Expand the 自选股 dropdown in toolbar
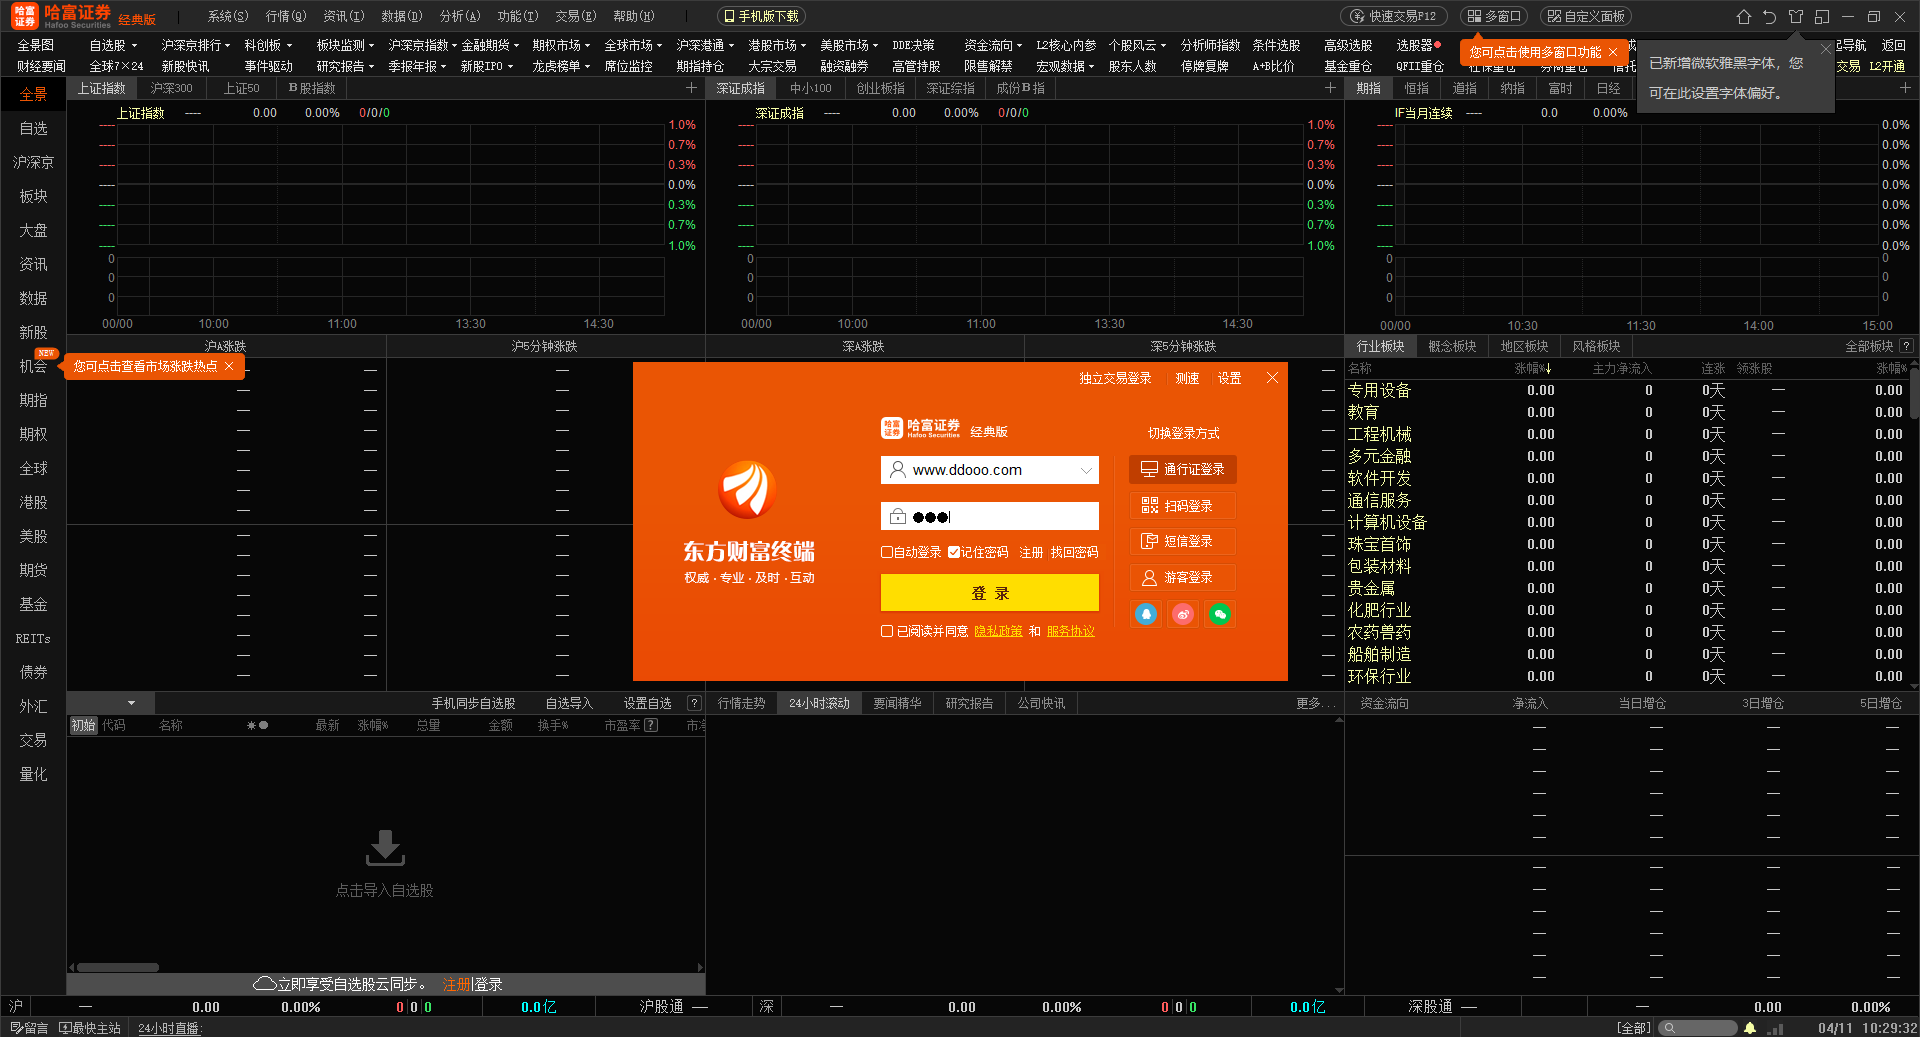The height and width of the screenshot is (1037, 1920). click(134, 46)
